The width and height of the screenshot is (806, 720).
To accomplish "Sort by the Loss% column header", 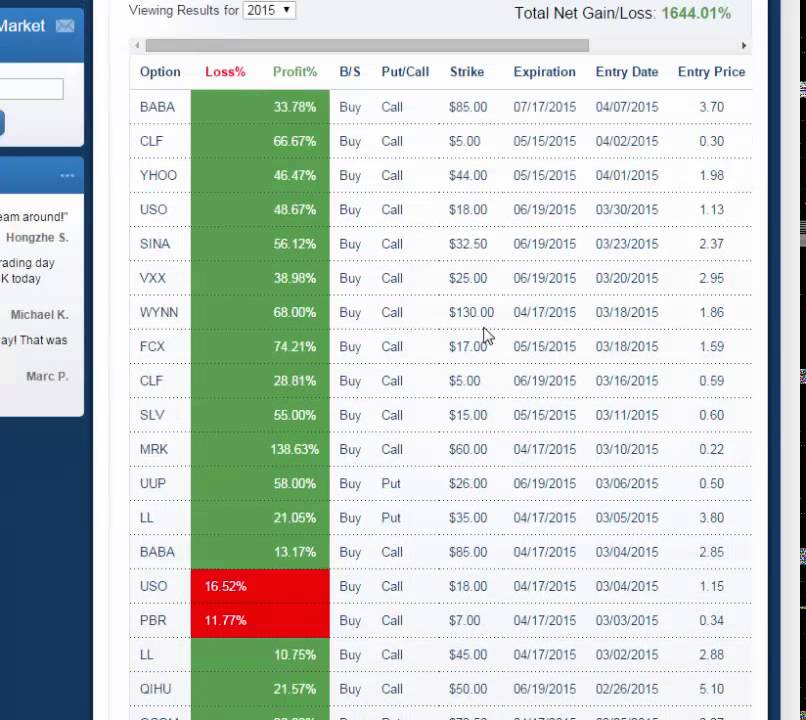I will 225,72.
